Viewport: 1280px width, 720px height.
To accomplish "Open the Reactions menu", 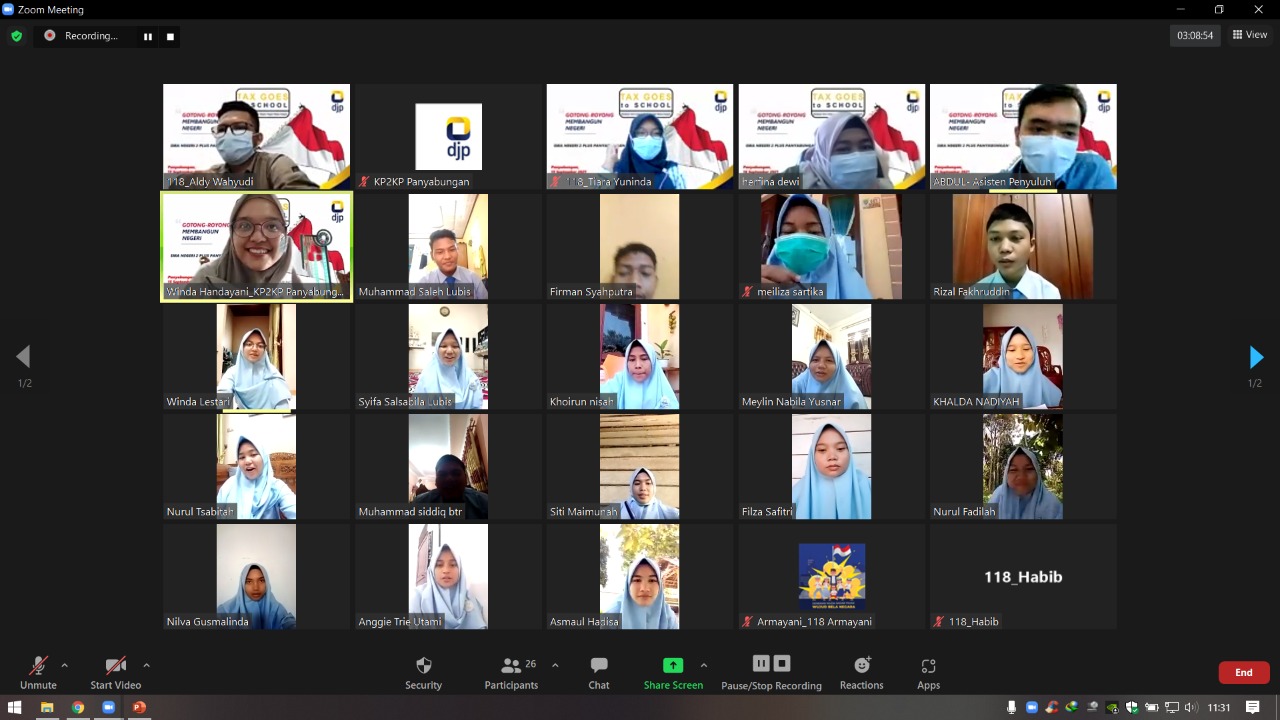I will click(861, 672).
